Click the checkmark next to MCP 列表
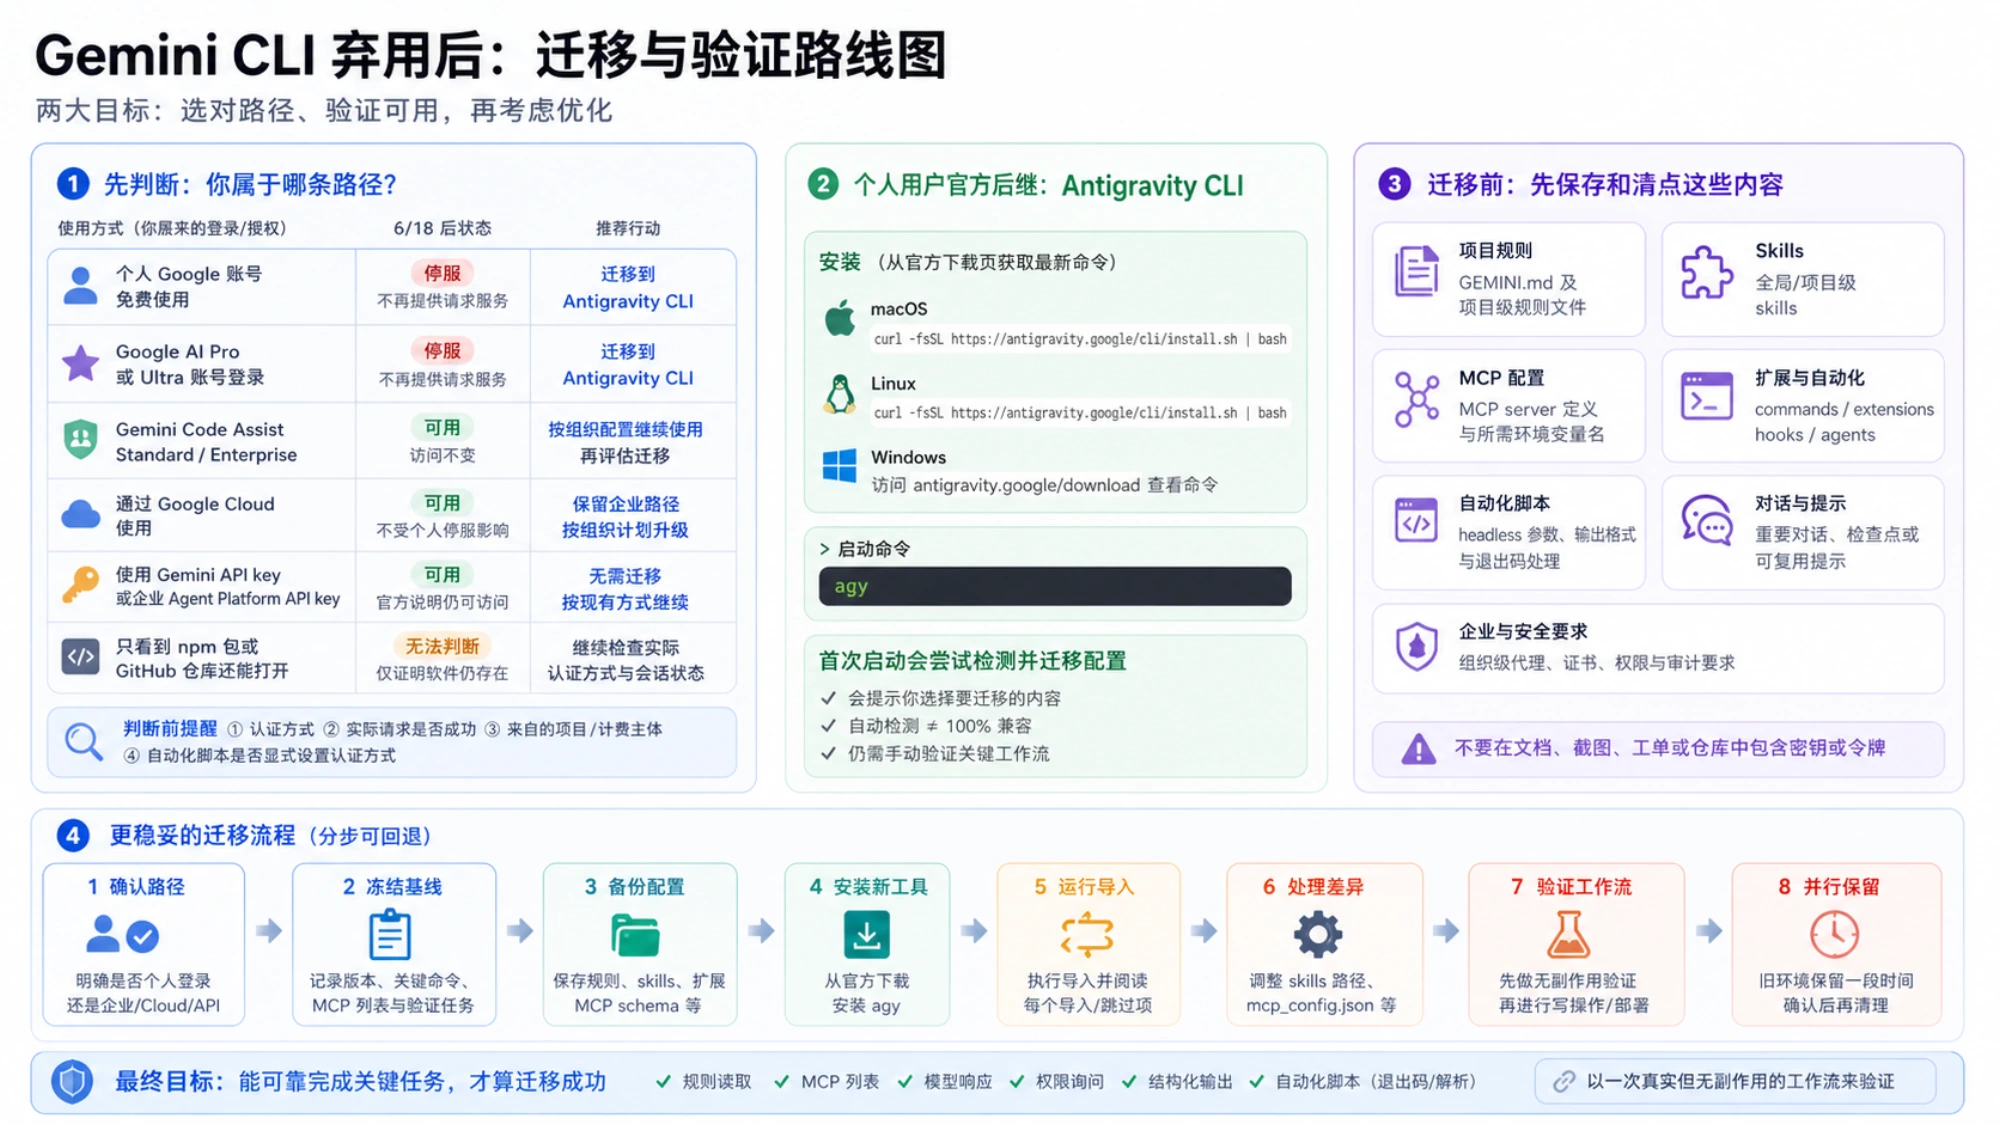The image size is (2000, 1125). click(782, 1082)
